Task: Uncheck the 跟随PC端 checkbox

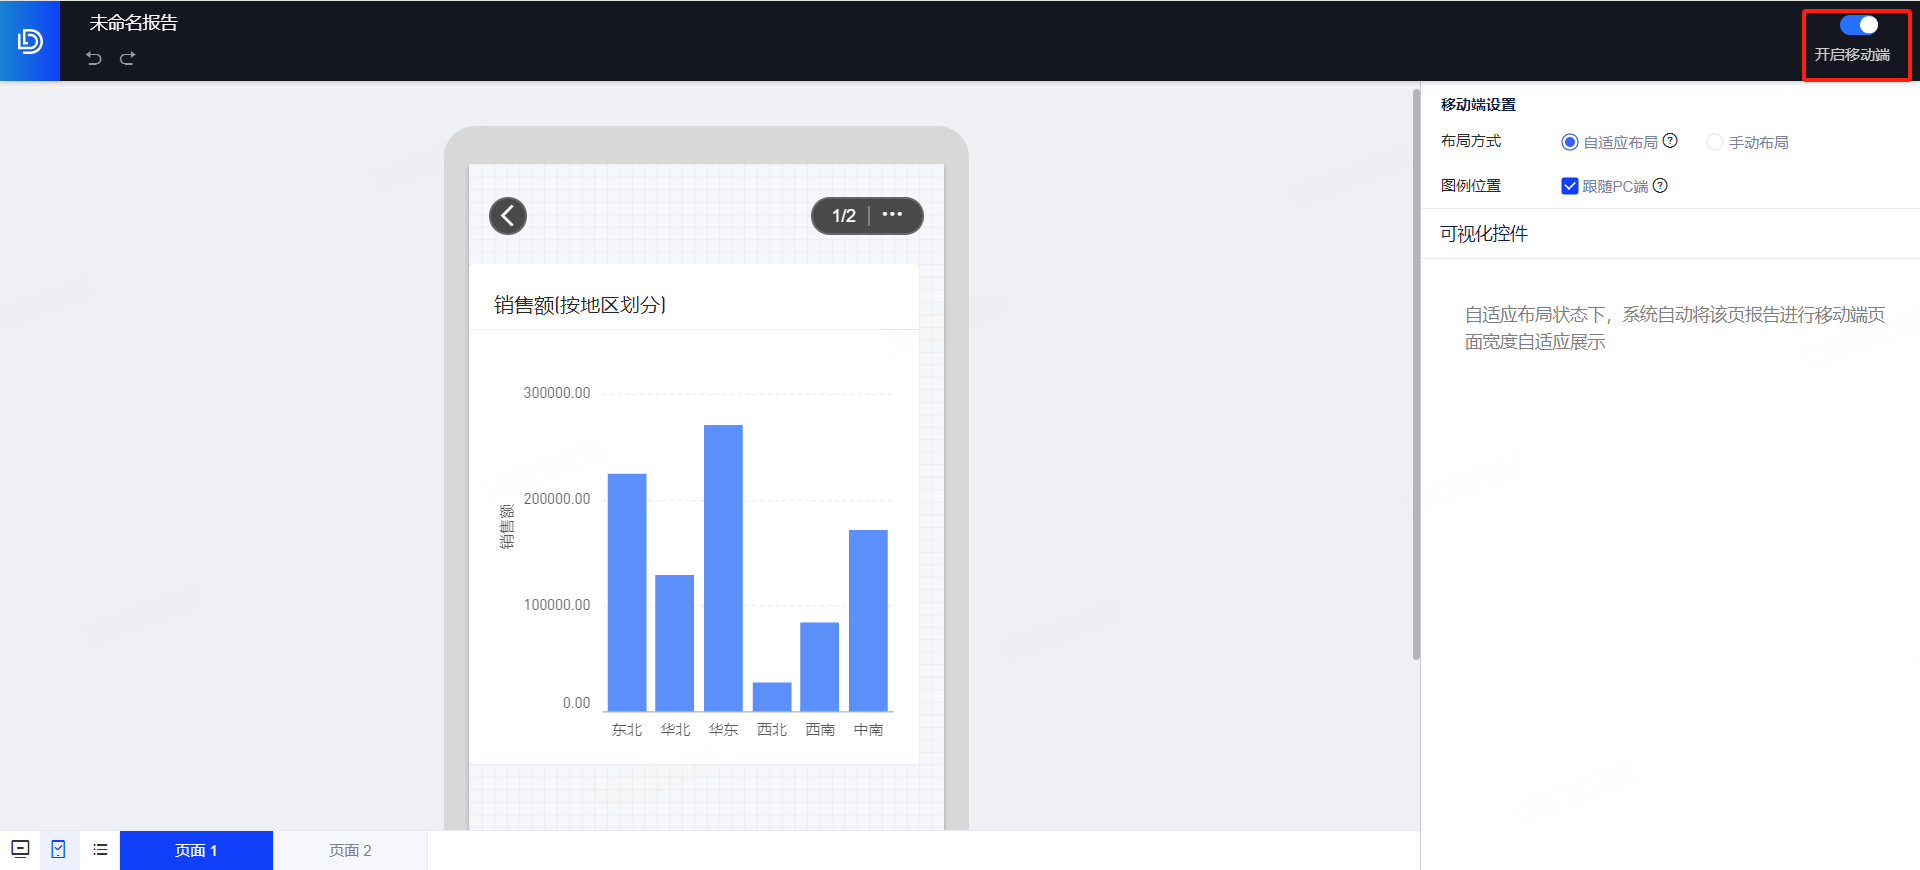Action: click(1570, 186)
